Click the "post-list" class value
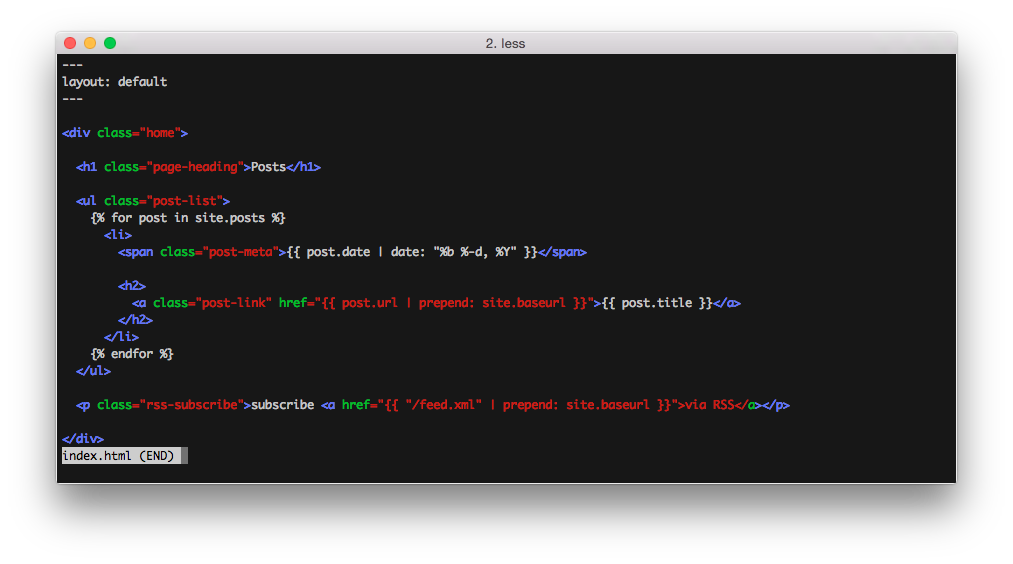Viewport: 1013px width, 564px height. [187, 201]
